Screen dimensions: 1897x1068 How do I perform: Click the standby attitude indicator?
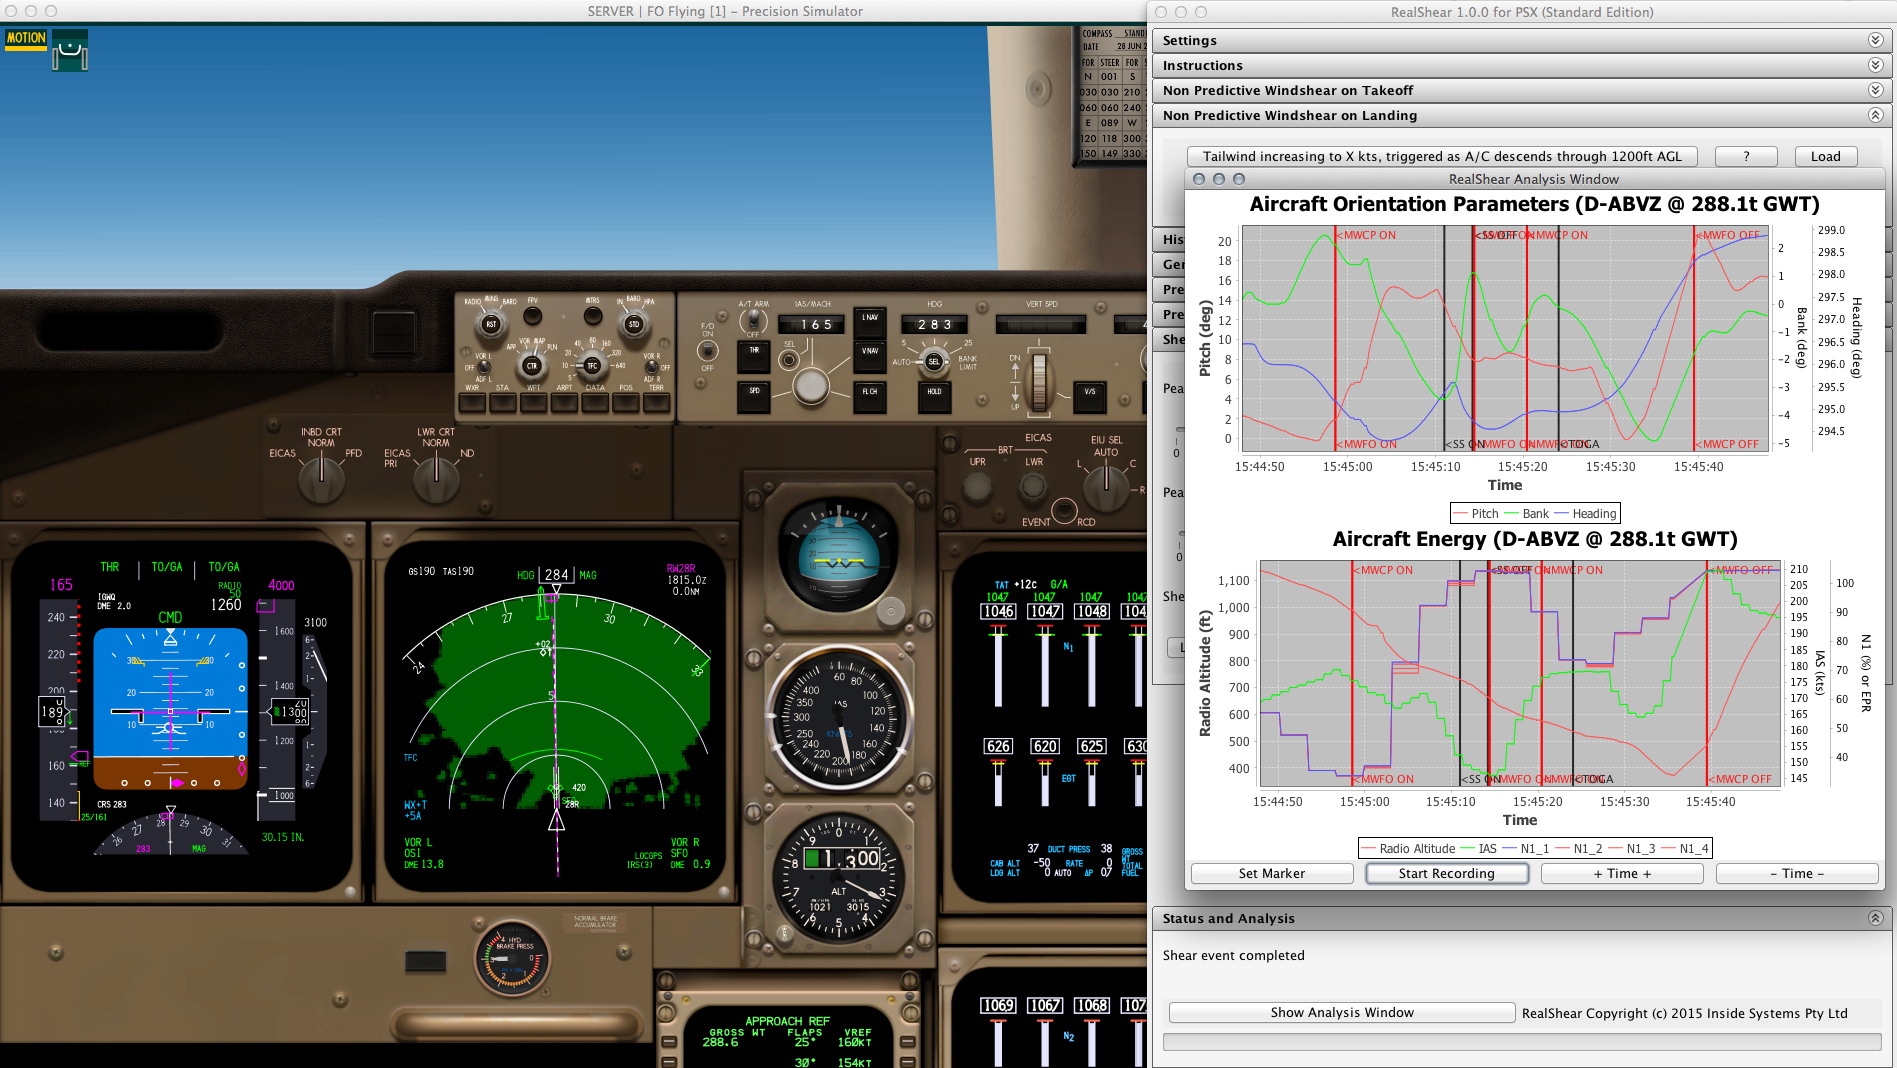pos(839,560)
